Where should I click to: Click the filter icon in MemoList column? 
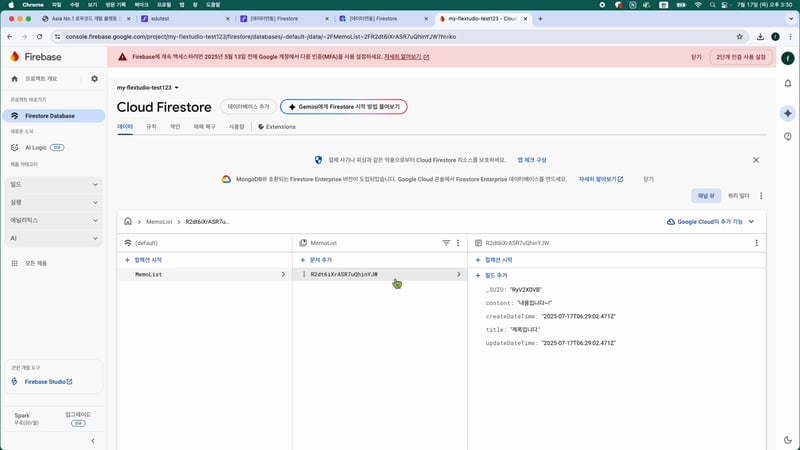click(446, 243)
